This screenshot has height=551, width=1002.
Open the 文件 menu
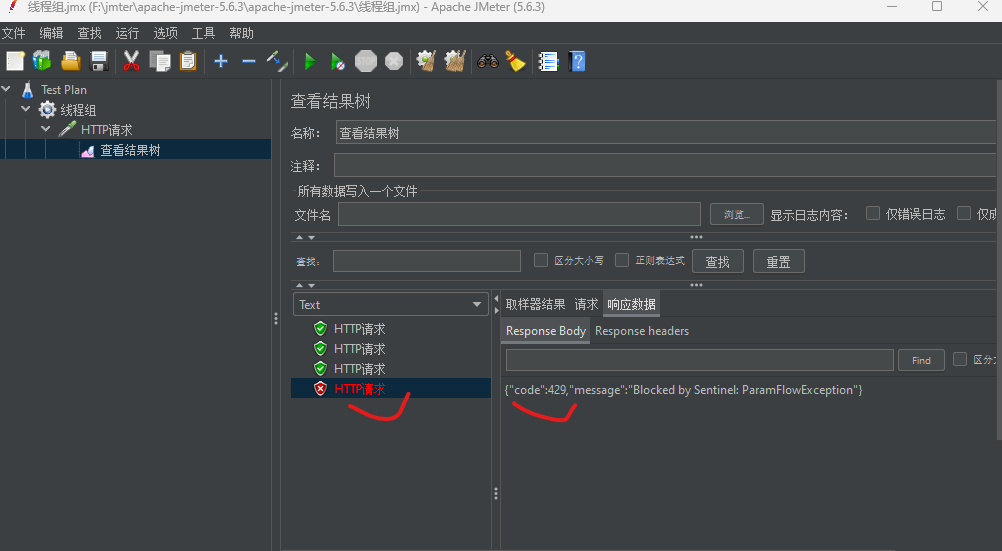13,33
